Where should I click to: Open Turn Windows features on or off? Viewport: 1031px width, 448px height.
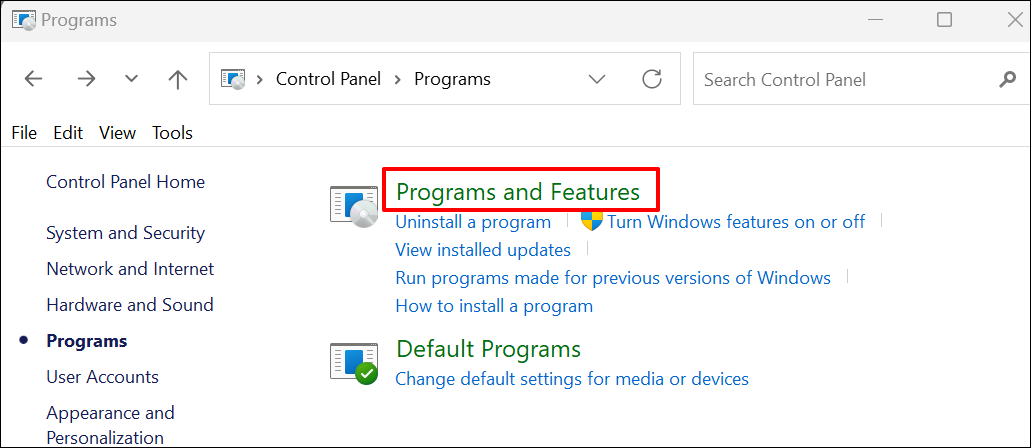(735, 222)
